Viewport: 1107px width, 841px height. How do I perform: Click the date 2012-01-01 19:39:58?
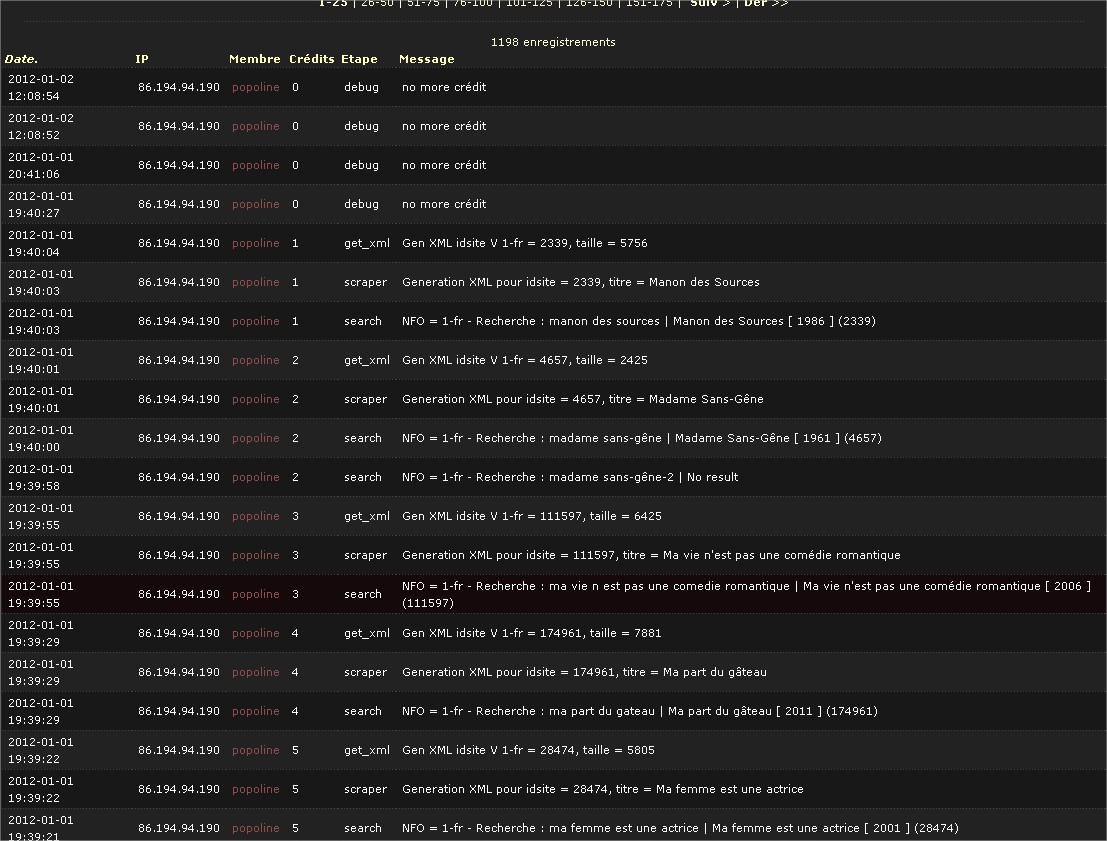click(41, 477)
